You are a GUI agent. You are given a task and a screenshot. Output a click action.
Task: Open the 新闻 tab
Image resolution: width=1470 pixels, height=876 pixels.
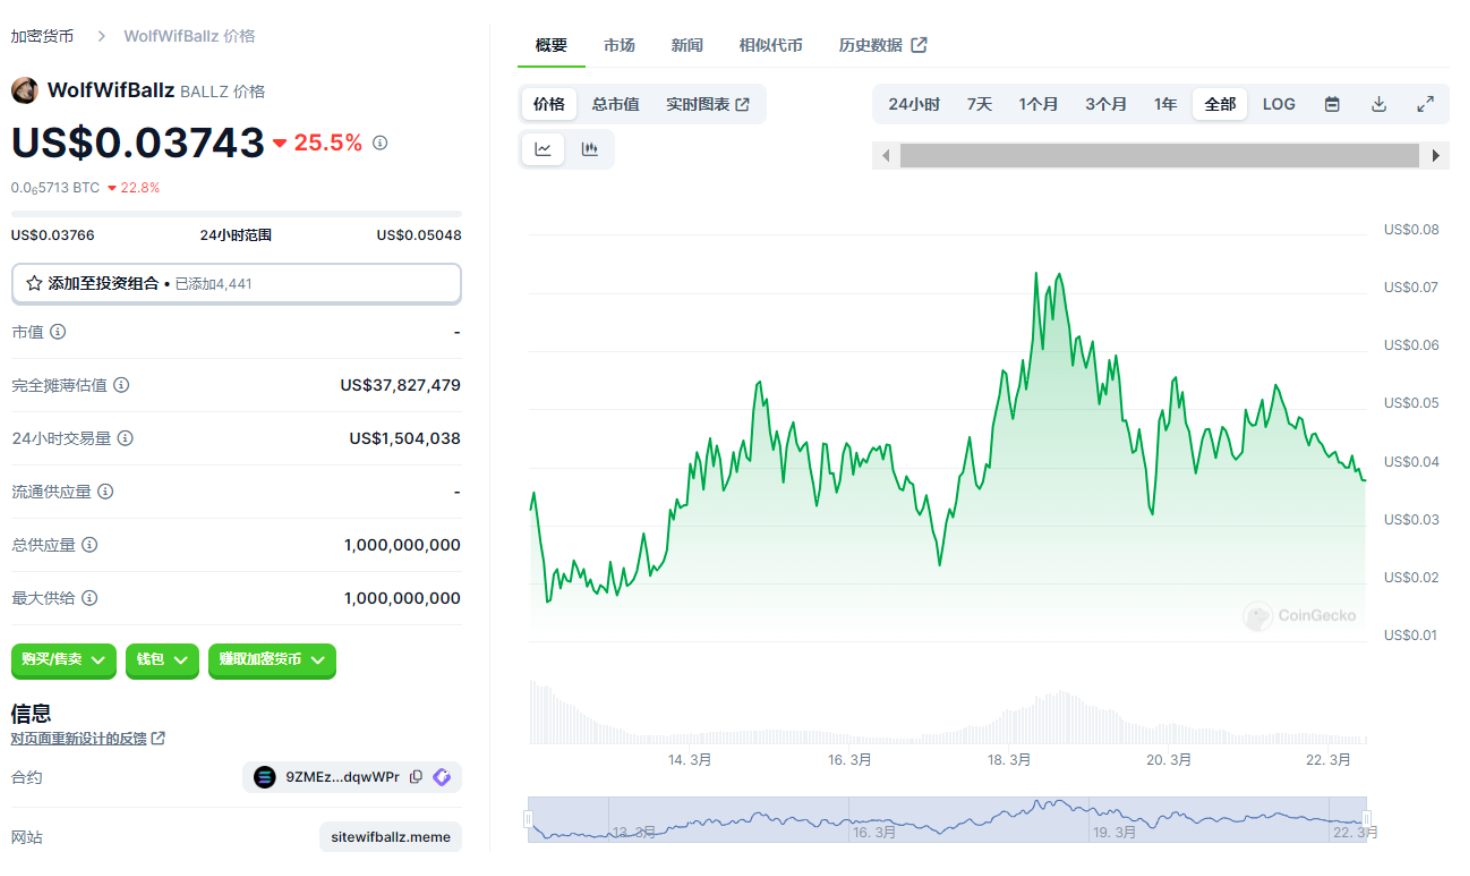click(687, 45)
